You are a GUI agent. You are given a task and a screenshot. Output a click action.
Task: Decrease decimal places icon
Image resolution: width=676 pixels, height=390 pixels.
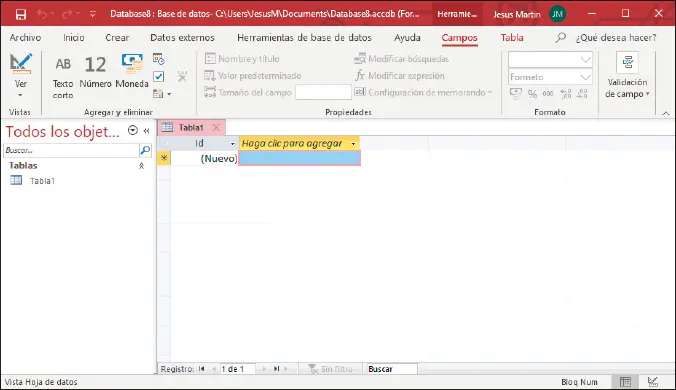click(x=582, y=94)
